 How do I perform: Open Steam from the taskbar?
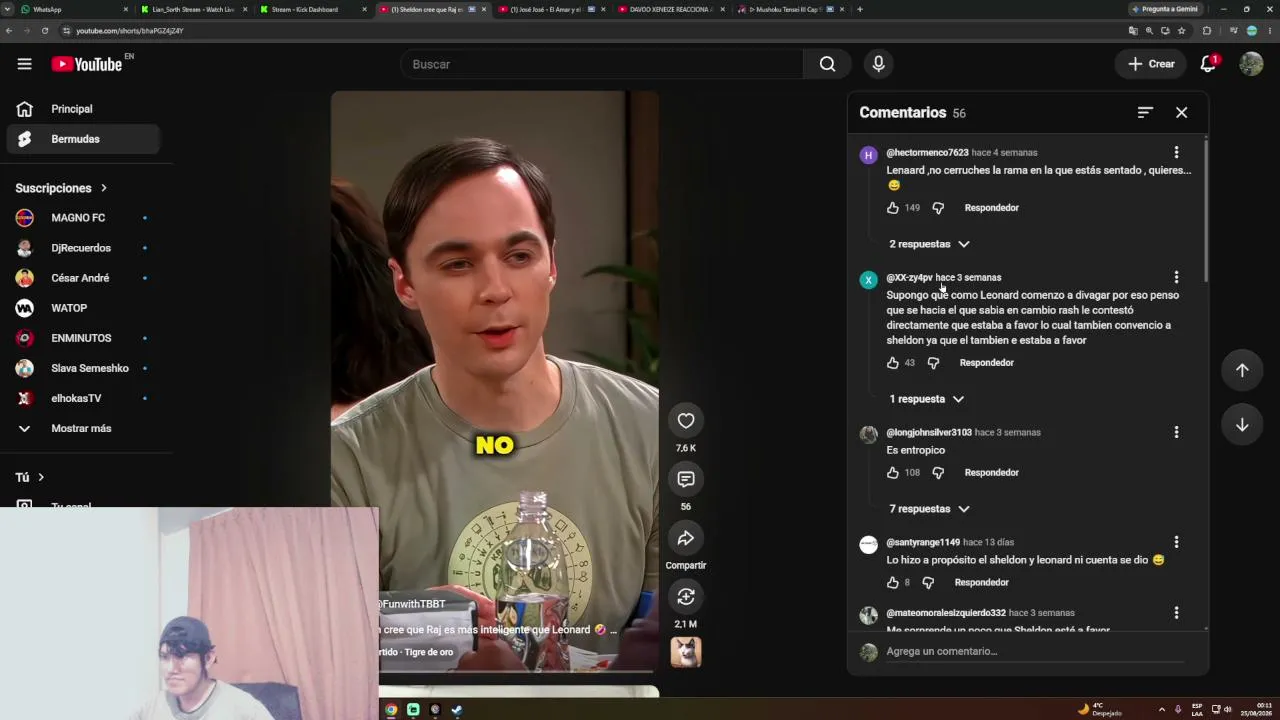pyautogui.click(x=457, y=710)
